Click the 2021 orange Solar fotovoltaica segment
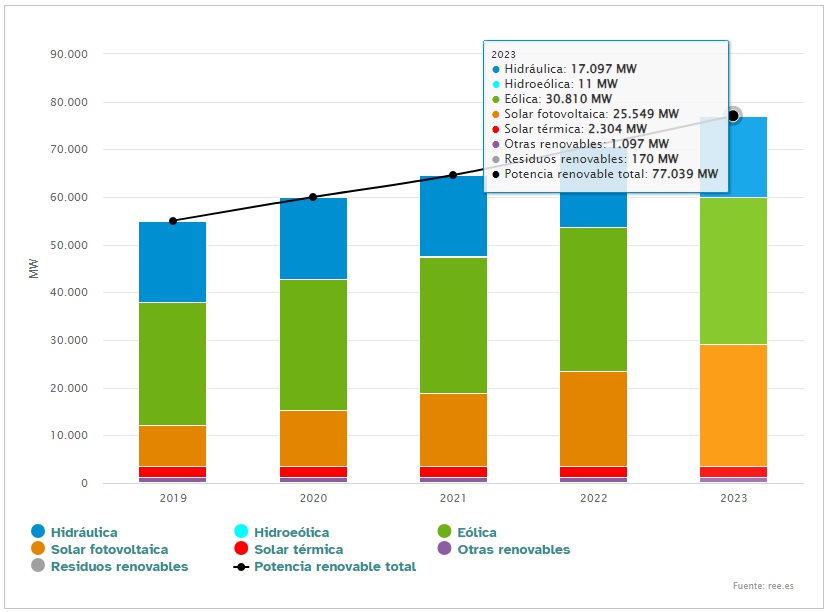Image resolution: width=831 pixels, height=612 pixels. pos(453,430)
